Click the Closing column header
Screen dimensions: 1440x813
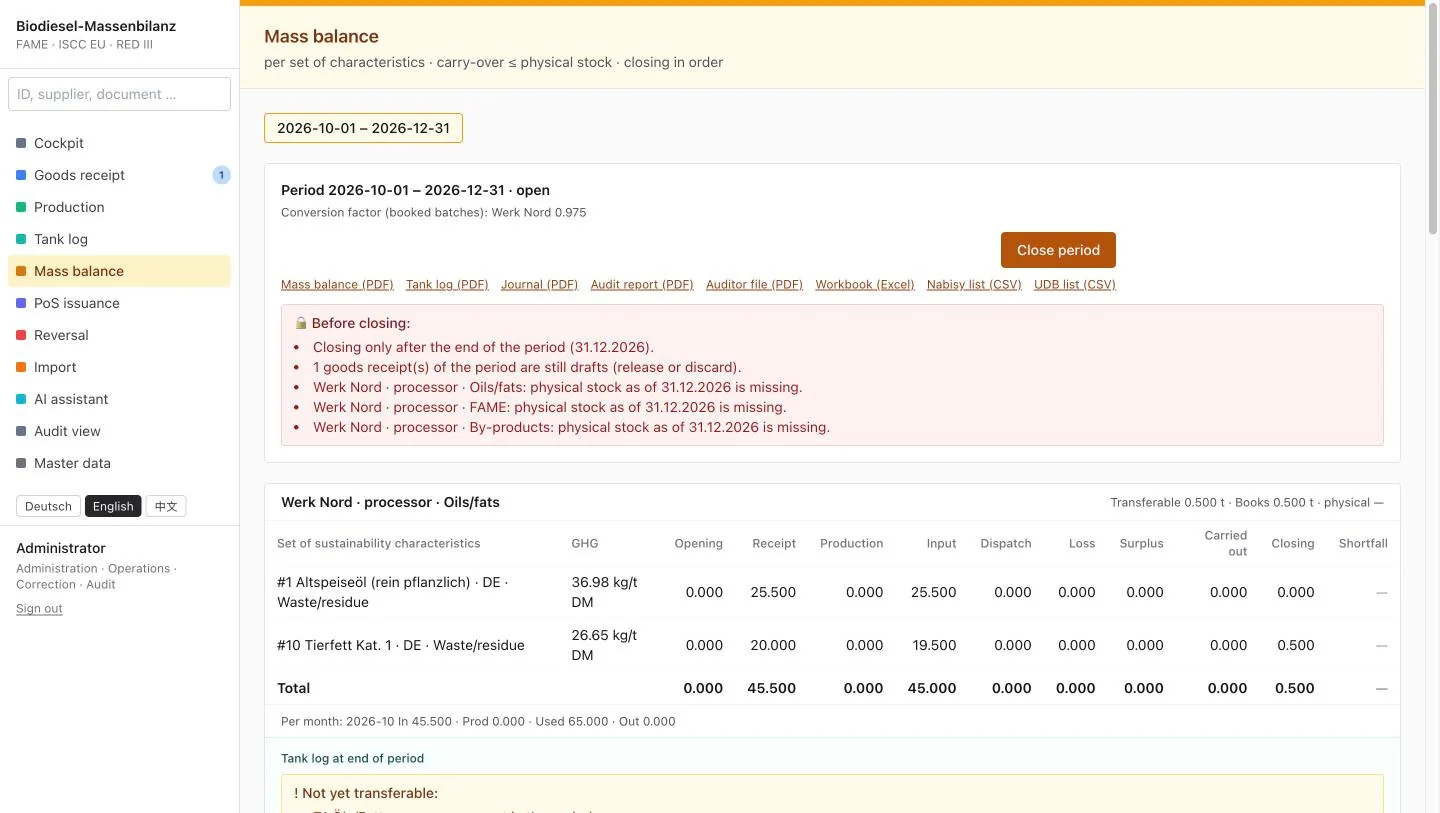coord(1293,543)
